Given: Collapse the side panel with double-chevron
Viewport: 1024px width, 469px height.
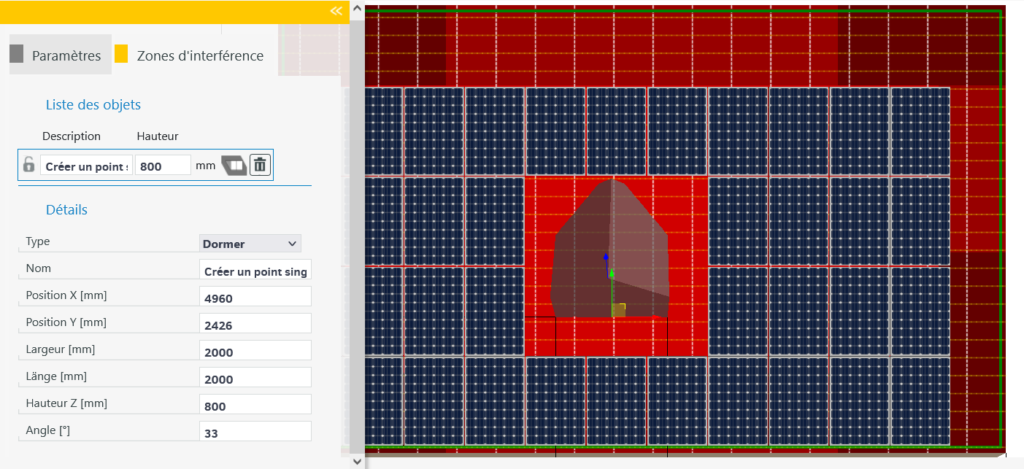Looking at the screenshot, I should point(336,10).
